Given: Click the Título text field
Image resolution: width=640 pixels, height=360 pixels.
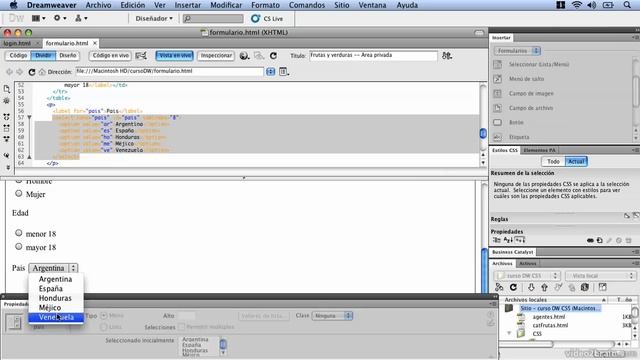Looking at the screenshot, I should point(373,56).
